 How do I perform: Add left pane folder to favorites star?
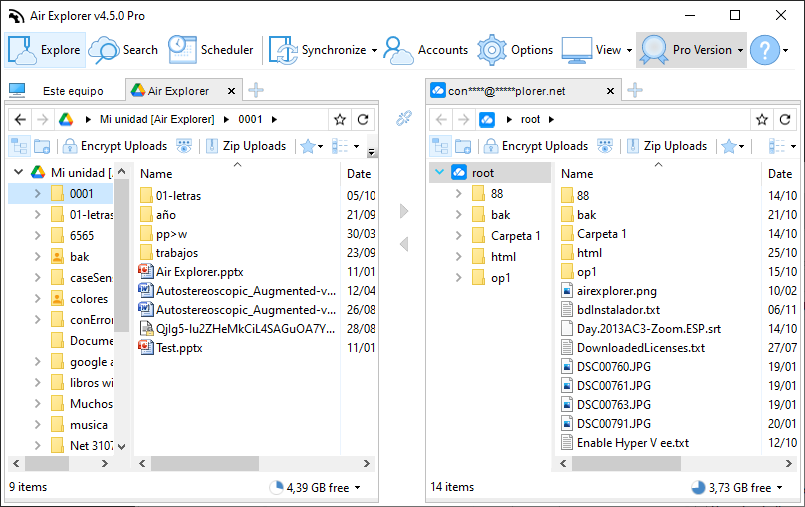point(340,120)
